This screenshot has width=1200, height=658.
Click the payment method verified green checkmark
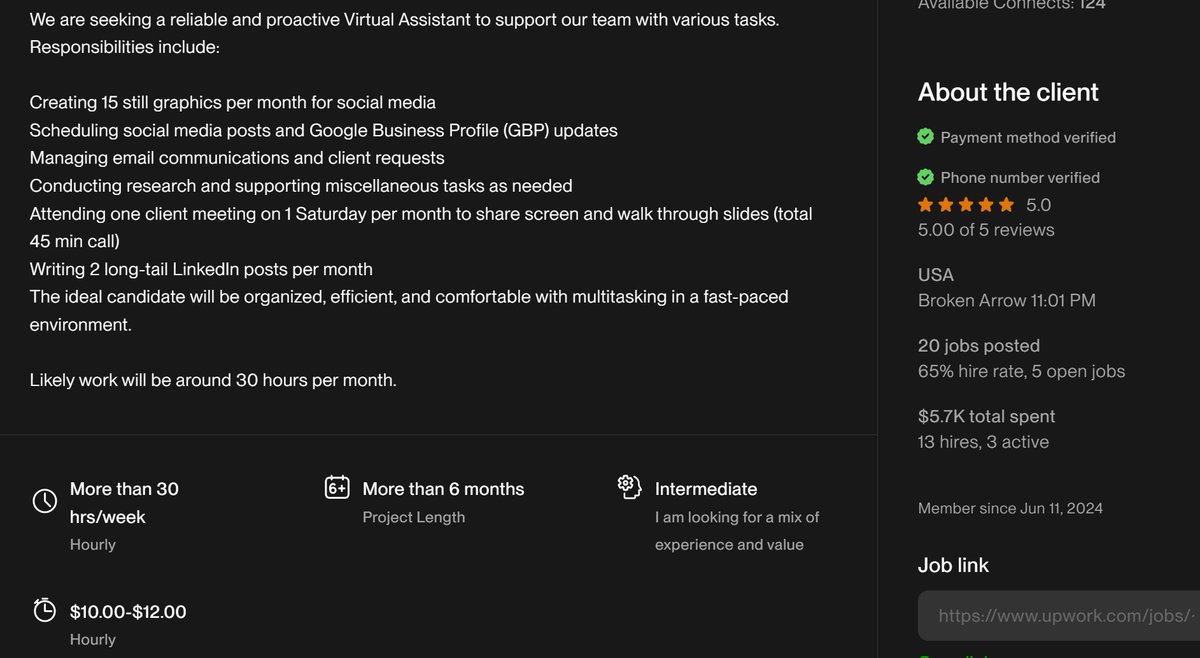(x=925, y=137)
